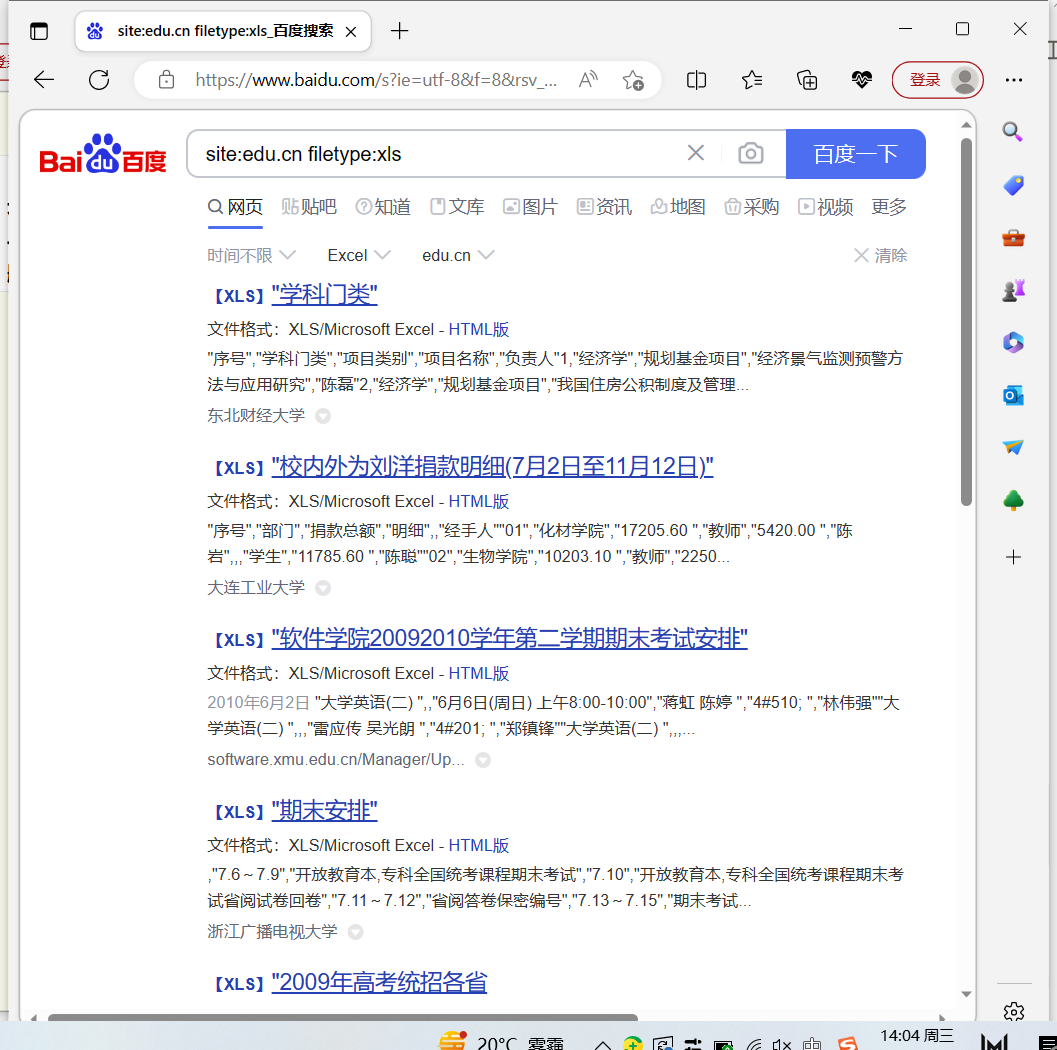The width and height of the screenshot is (1057, 1050).
Task: Click the vertical page scrollbar thumb
Action: (x=966, y=322)
